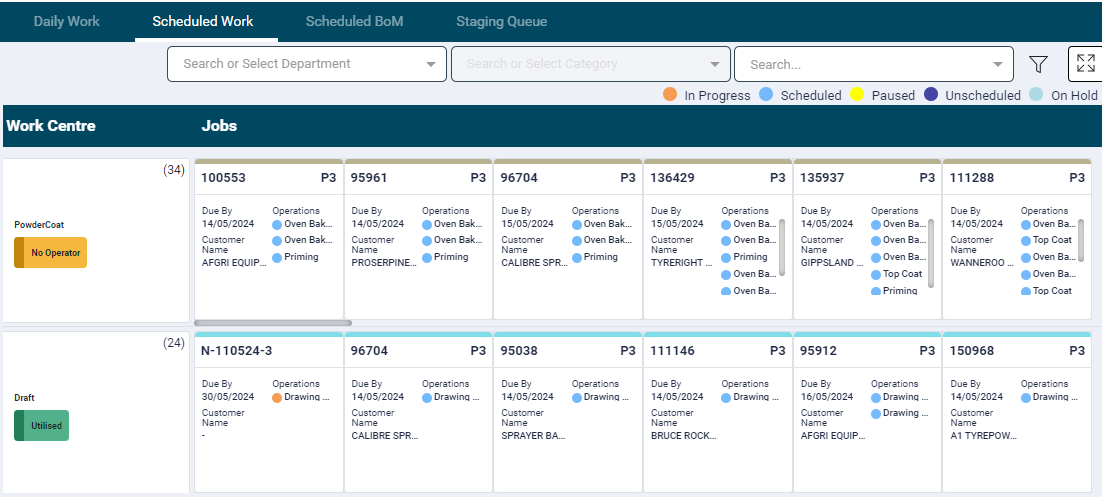This screenshot has width=1102, height=497.
Task: Switch to the Daily Work tab
Action: click(67, 21)
